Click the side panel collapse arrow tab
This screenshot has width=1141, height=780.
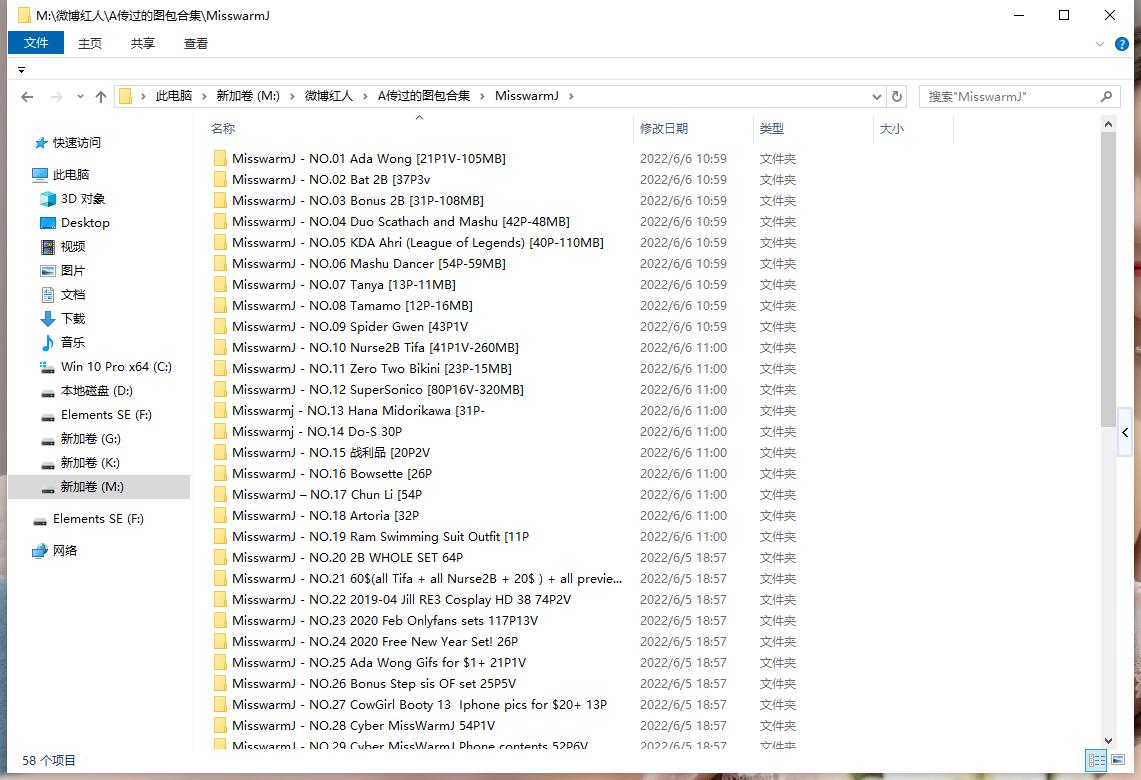[x=1125, y=432]
